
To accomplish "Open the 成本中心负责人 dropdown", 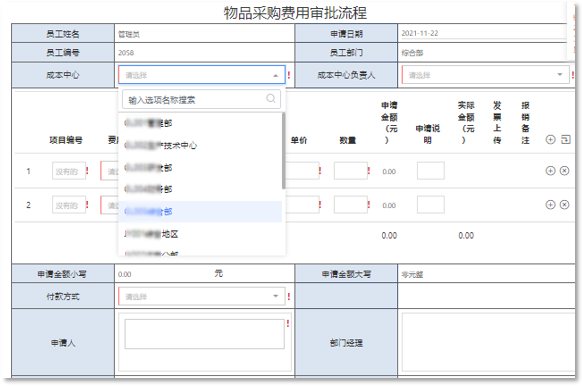I will tap(485, 75).
